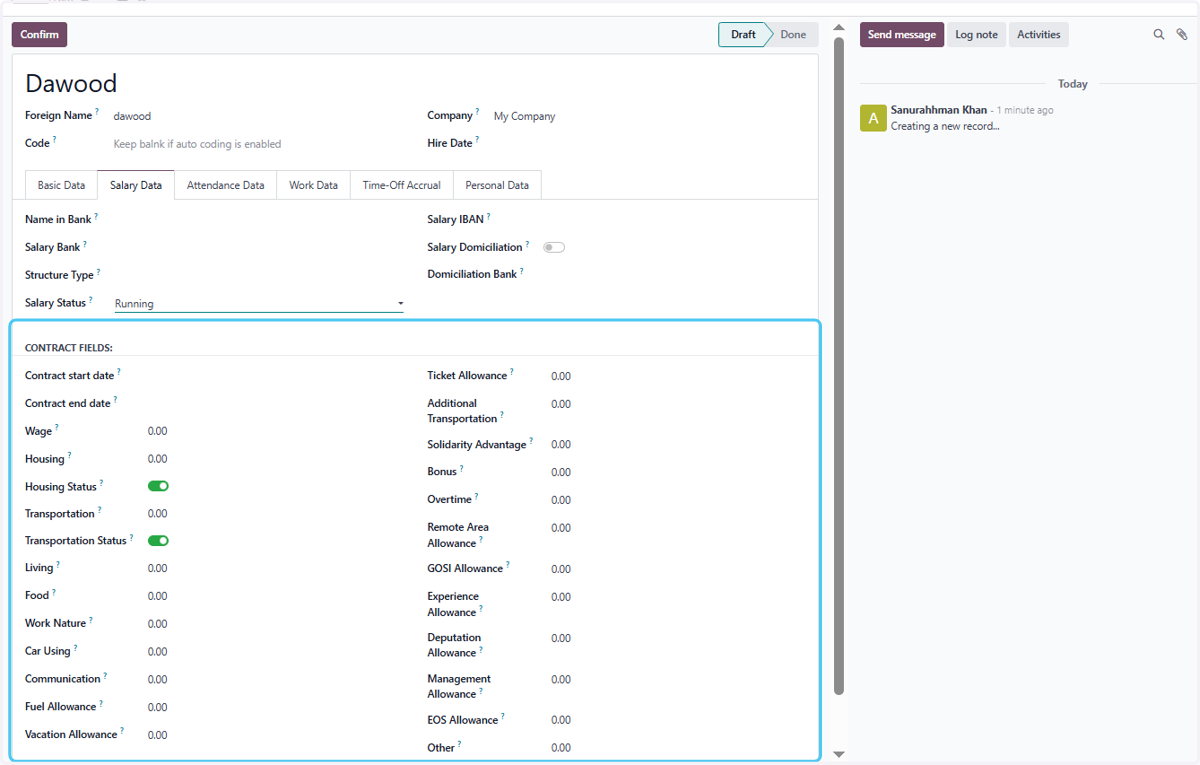The image size is (1200, 765).
Task: Click the Housing amount field
Action: click(x=275, y=459)
